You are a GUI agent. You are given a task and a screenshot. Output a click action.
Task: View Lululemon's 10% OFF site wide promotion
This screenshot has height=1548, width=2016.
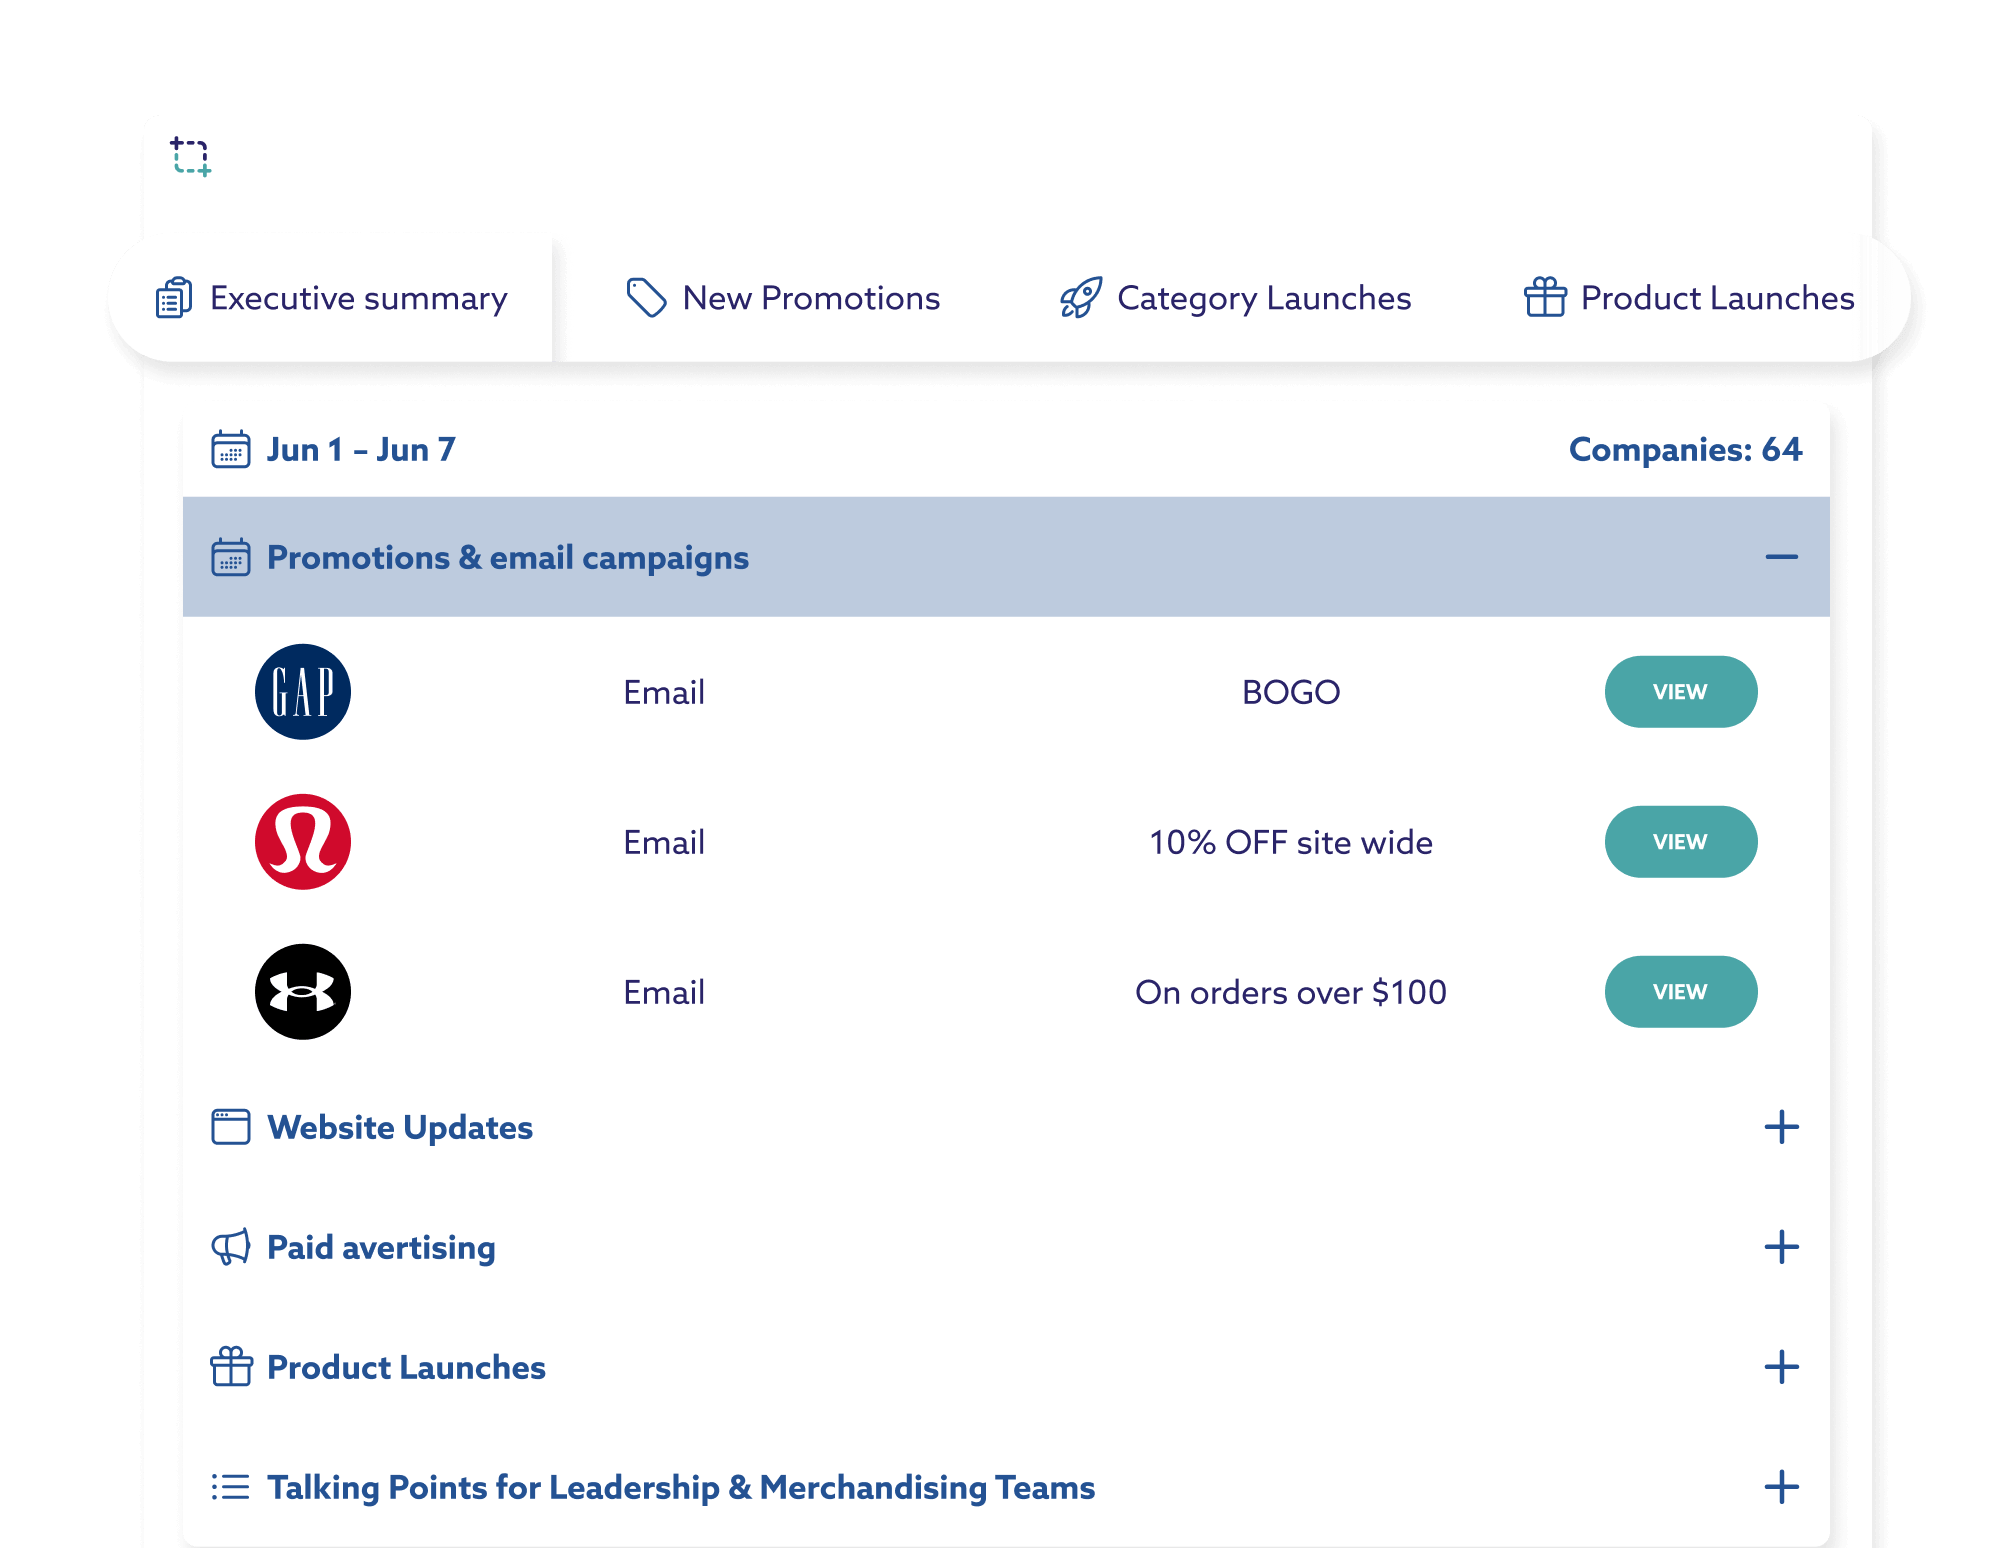click(x=1680, y=842)
